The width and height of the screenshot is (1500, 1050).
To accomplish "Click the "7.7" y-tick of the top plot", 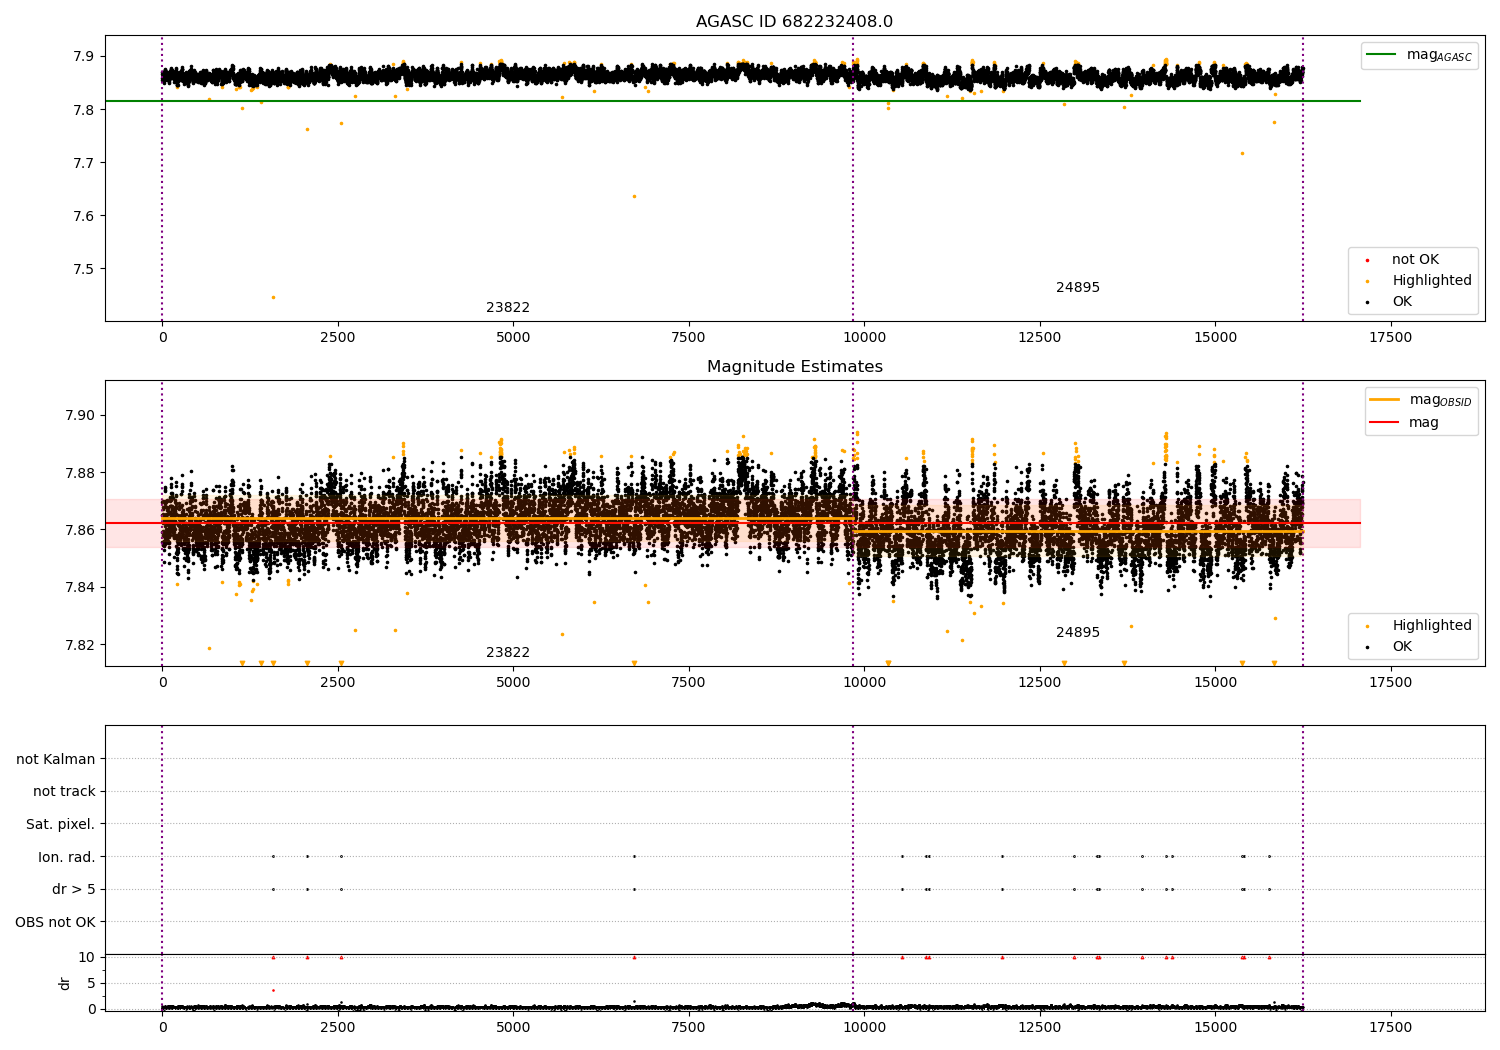I will tap(84, 163).
